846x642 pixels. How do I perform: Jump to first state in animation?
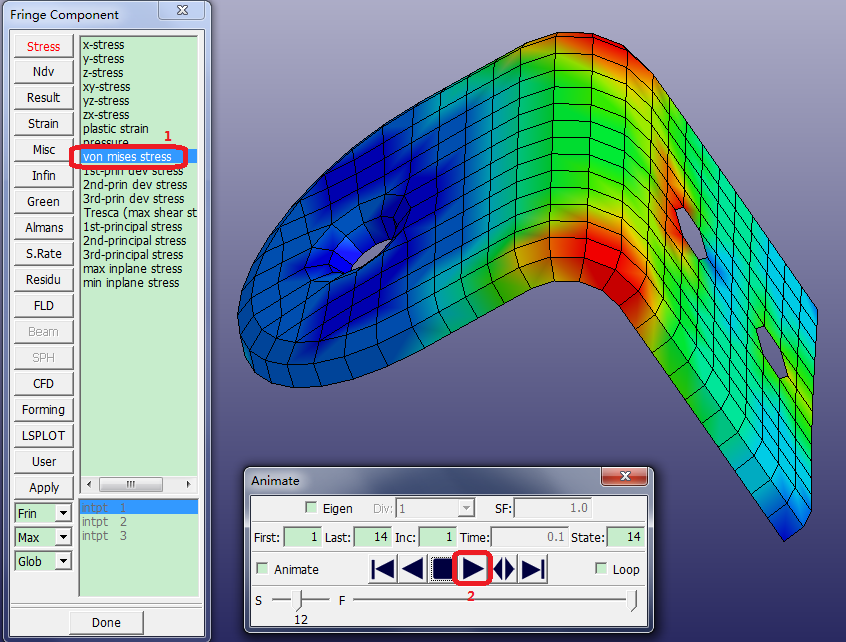[x=382, y=569]
